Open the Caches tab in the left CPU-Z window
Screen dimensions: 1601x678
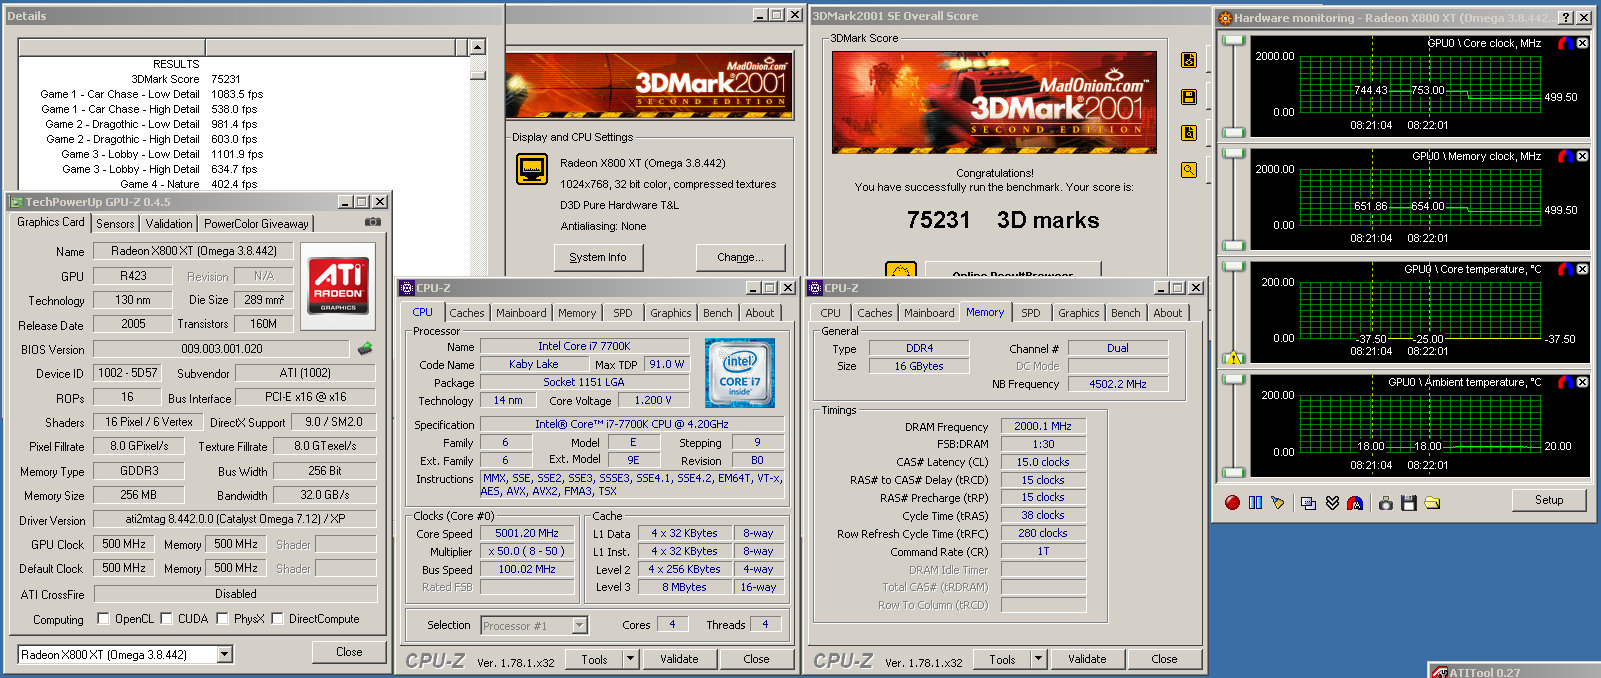click(467, 313)
